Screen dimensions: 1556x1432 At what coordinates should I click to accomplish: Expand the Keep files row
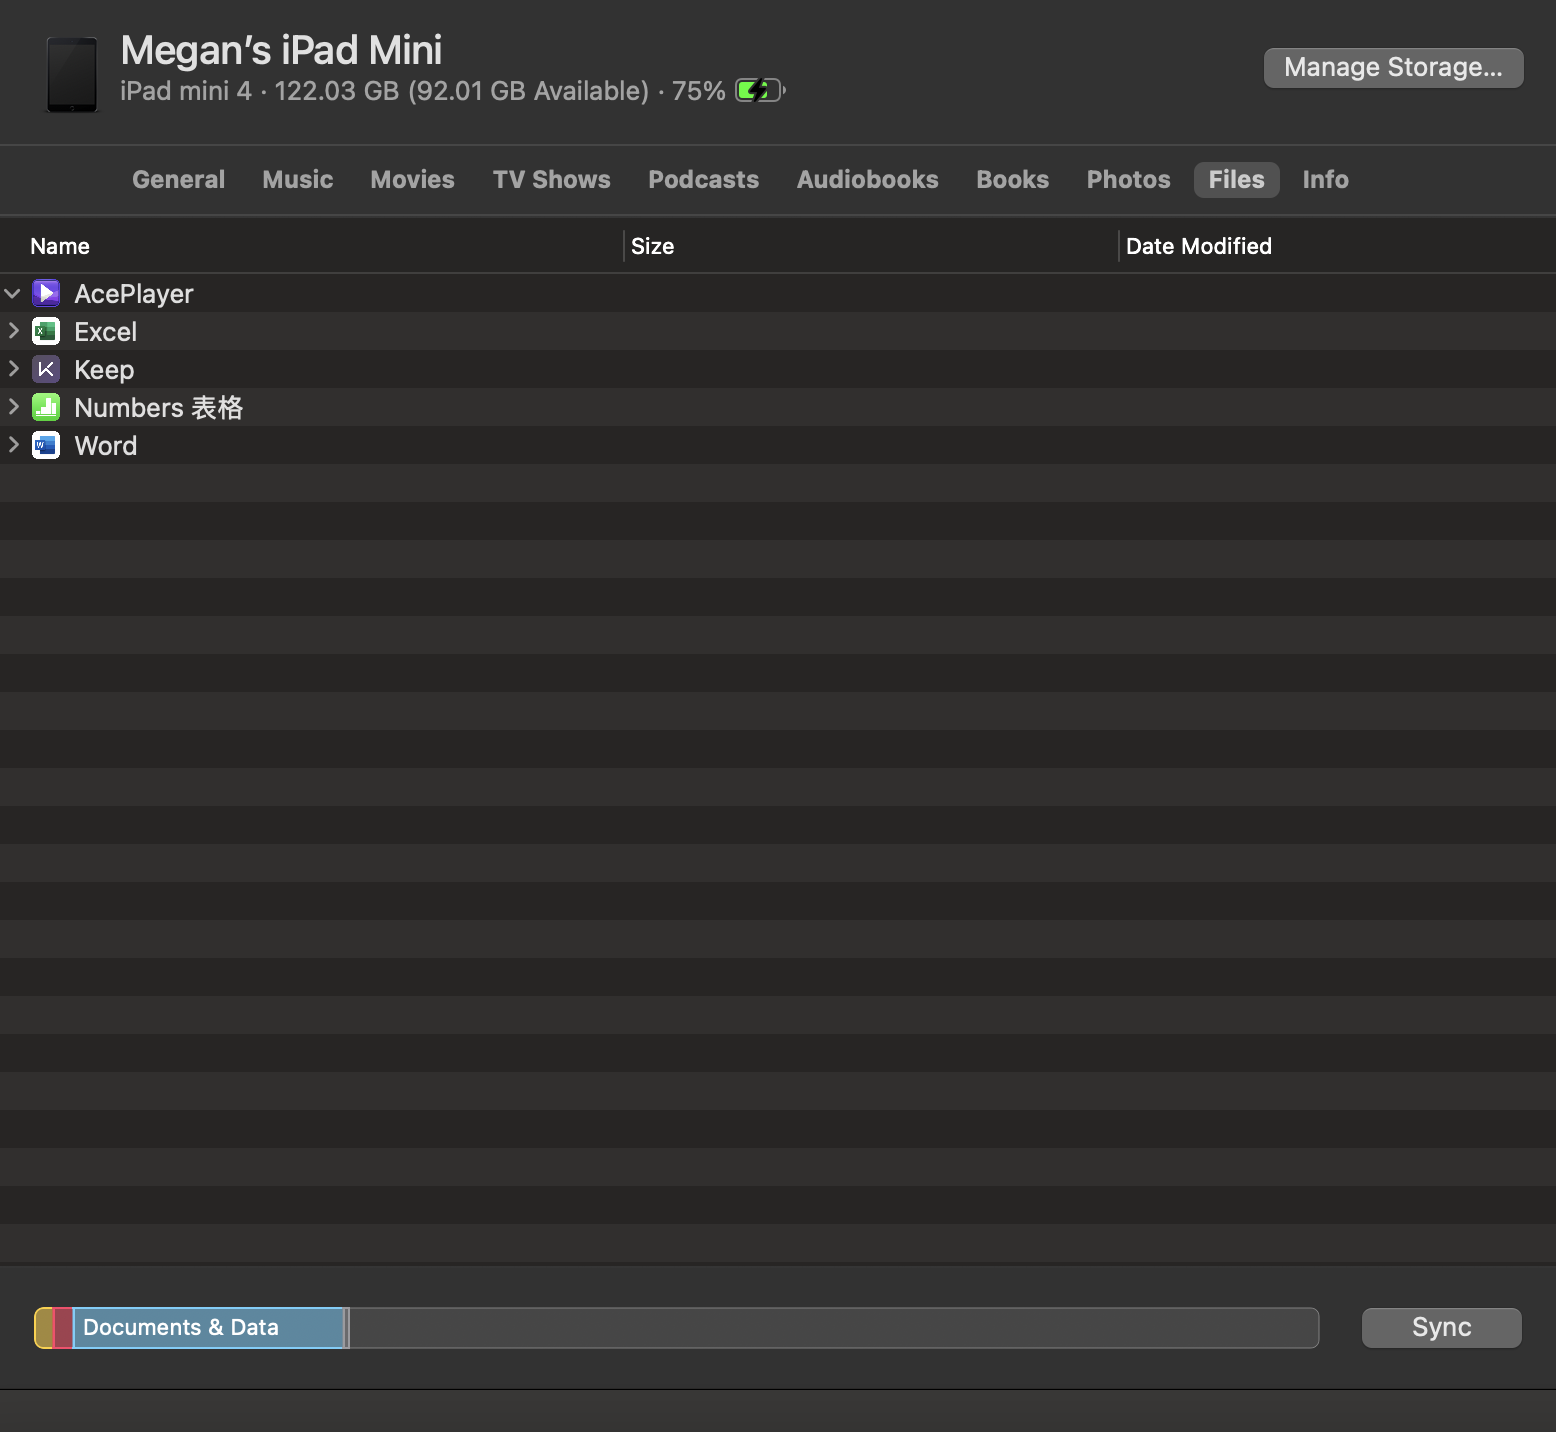[13, 369]
